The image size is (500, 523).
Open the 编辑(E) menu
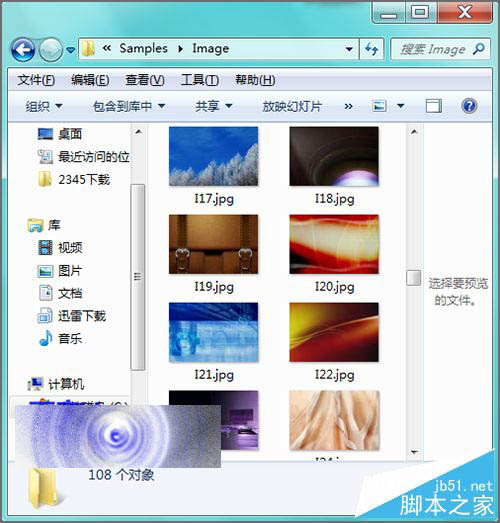pyautogui.click(x=90, y=80)
